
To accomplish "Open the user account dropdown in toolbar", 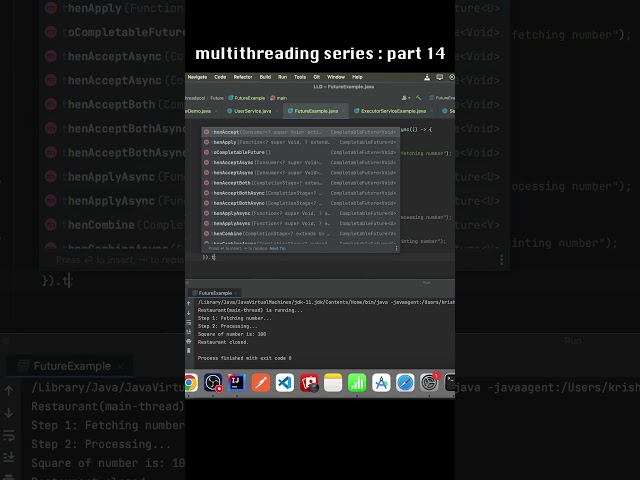I will pyautogui.click(x=405, y=98).
